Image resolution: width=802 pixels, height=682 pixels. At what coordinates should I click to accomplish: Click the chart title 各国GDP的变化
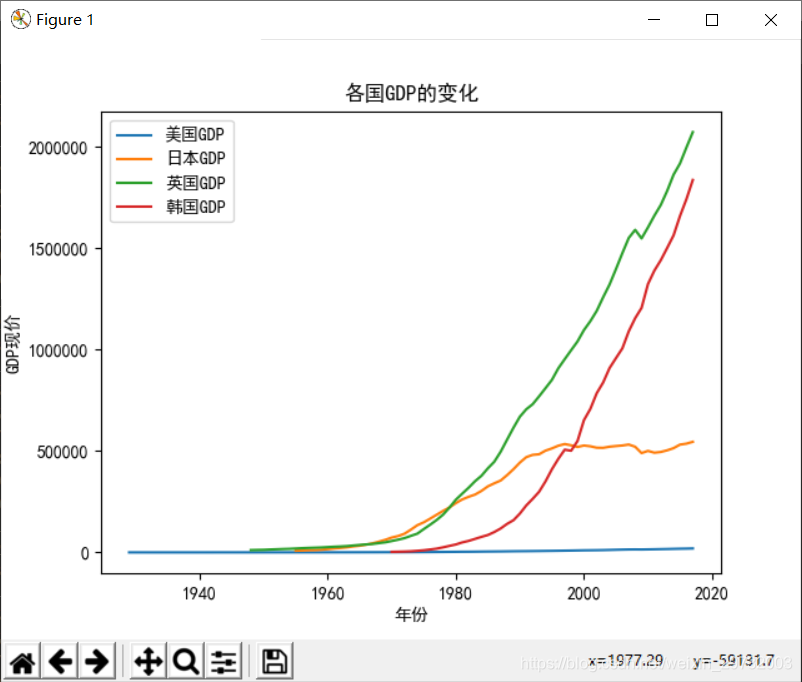coord(411,93)
